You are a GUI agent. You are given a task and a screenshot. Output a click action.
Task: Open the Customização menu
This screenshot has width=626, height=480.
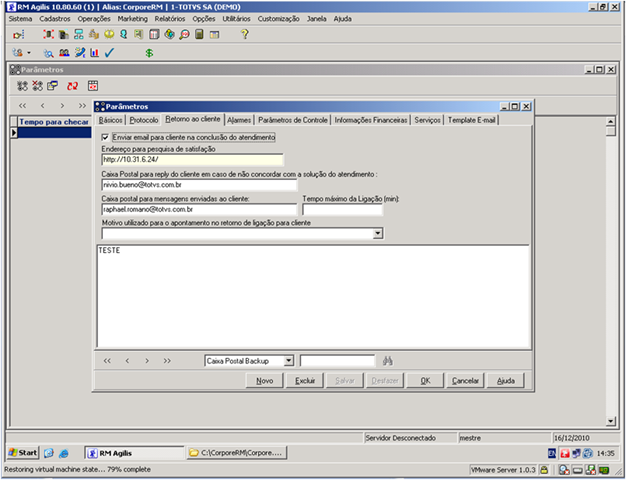click(x=278, y=19)
